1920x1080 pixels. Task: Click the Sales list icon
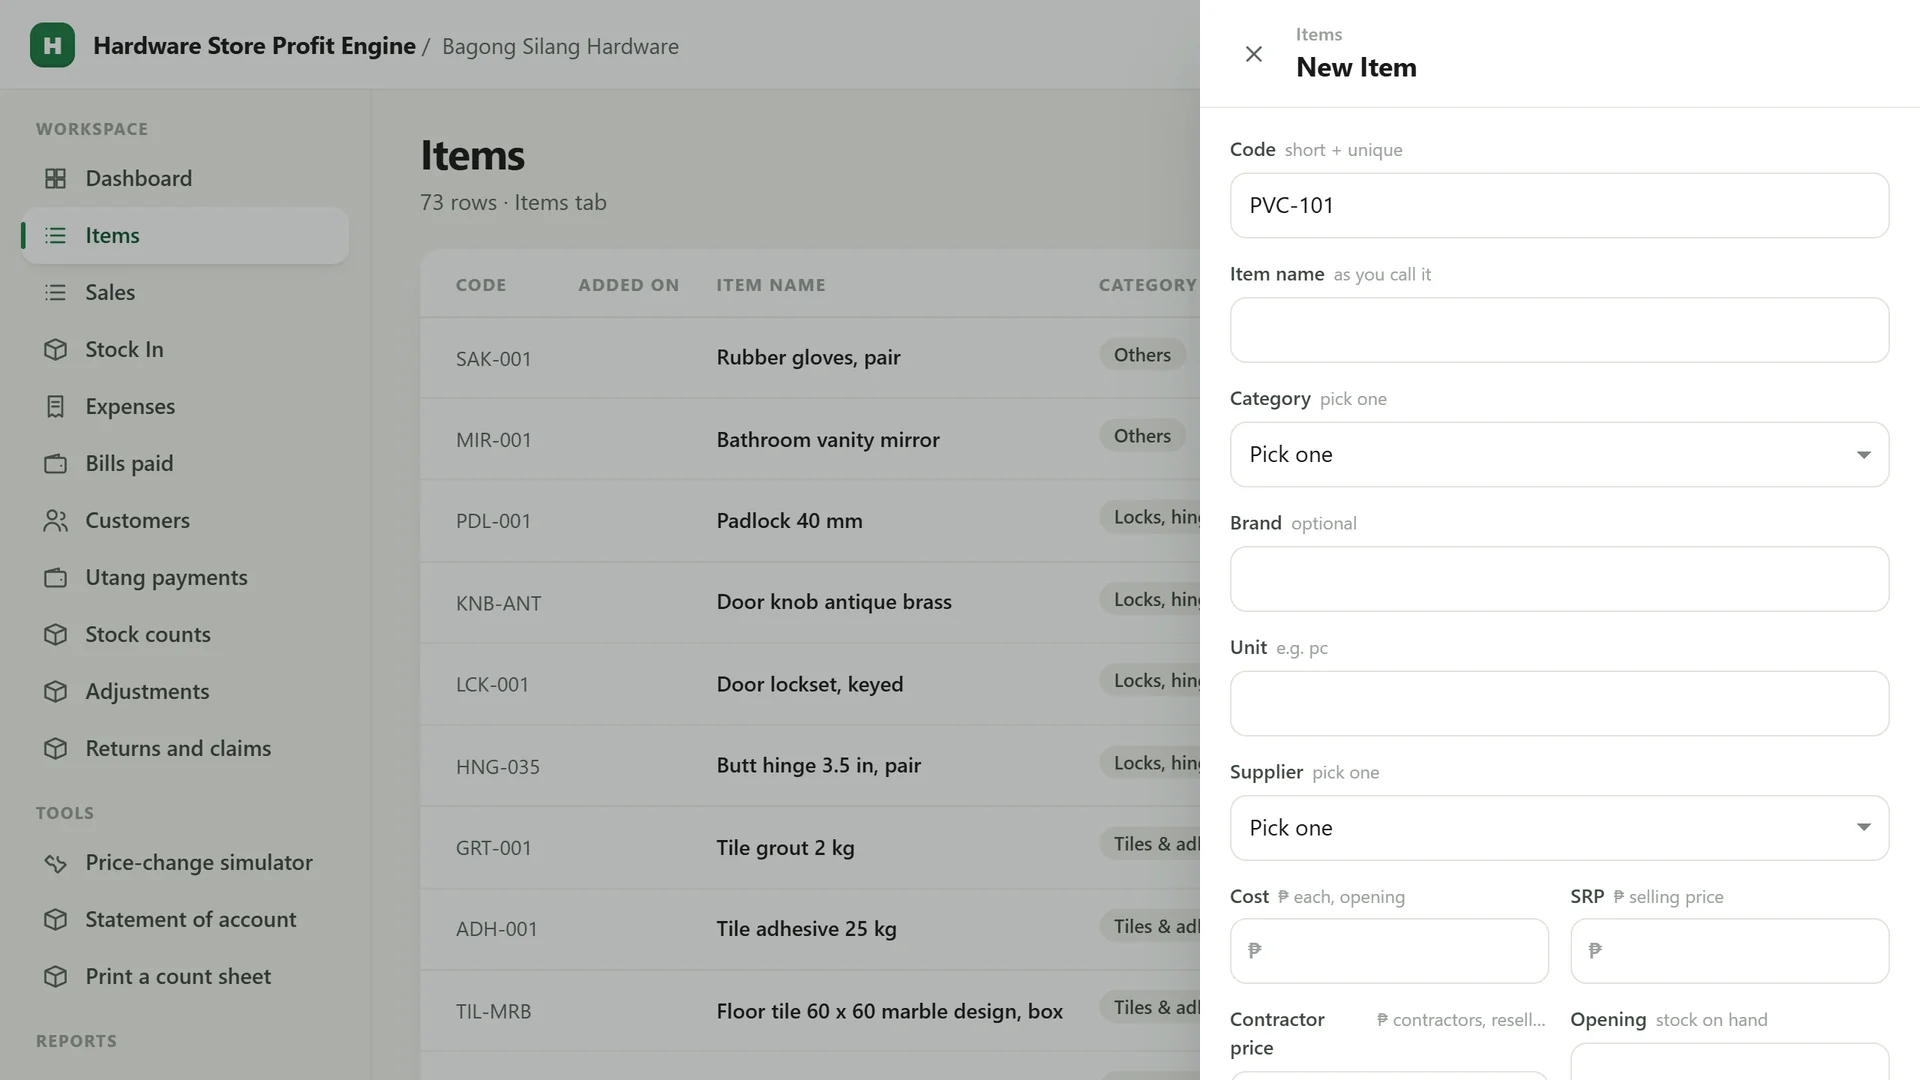click(x=56, y=292)
